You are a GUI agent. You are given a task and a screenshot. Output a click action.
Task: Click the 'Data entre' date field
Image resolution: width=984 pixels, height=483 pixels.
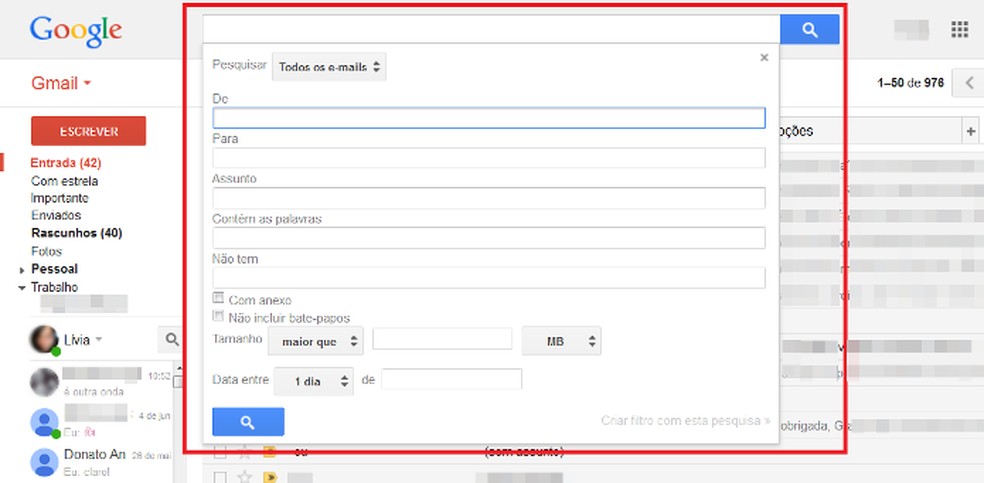[451, 379]
